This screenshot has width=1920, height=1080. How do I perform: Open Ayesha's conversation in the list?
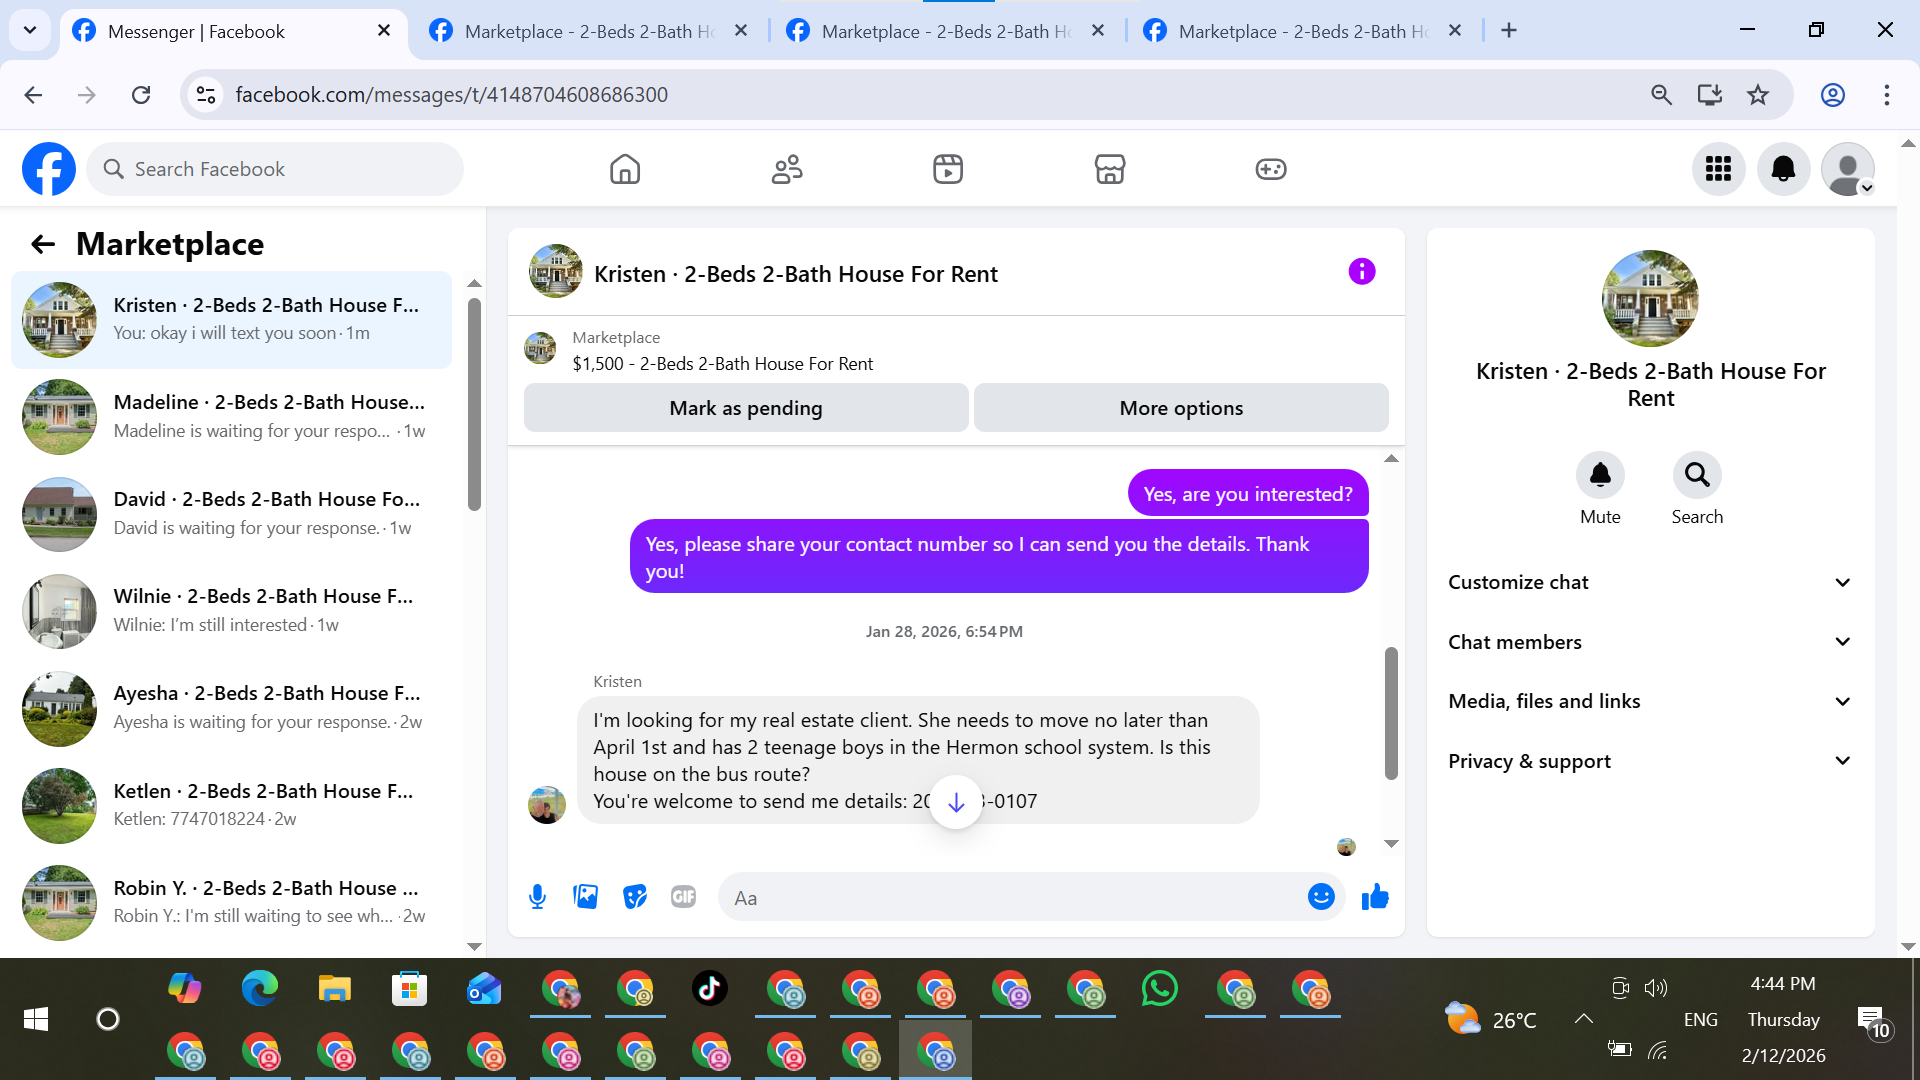(232, 708)
